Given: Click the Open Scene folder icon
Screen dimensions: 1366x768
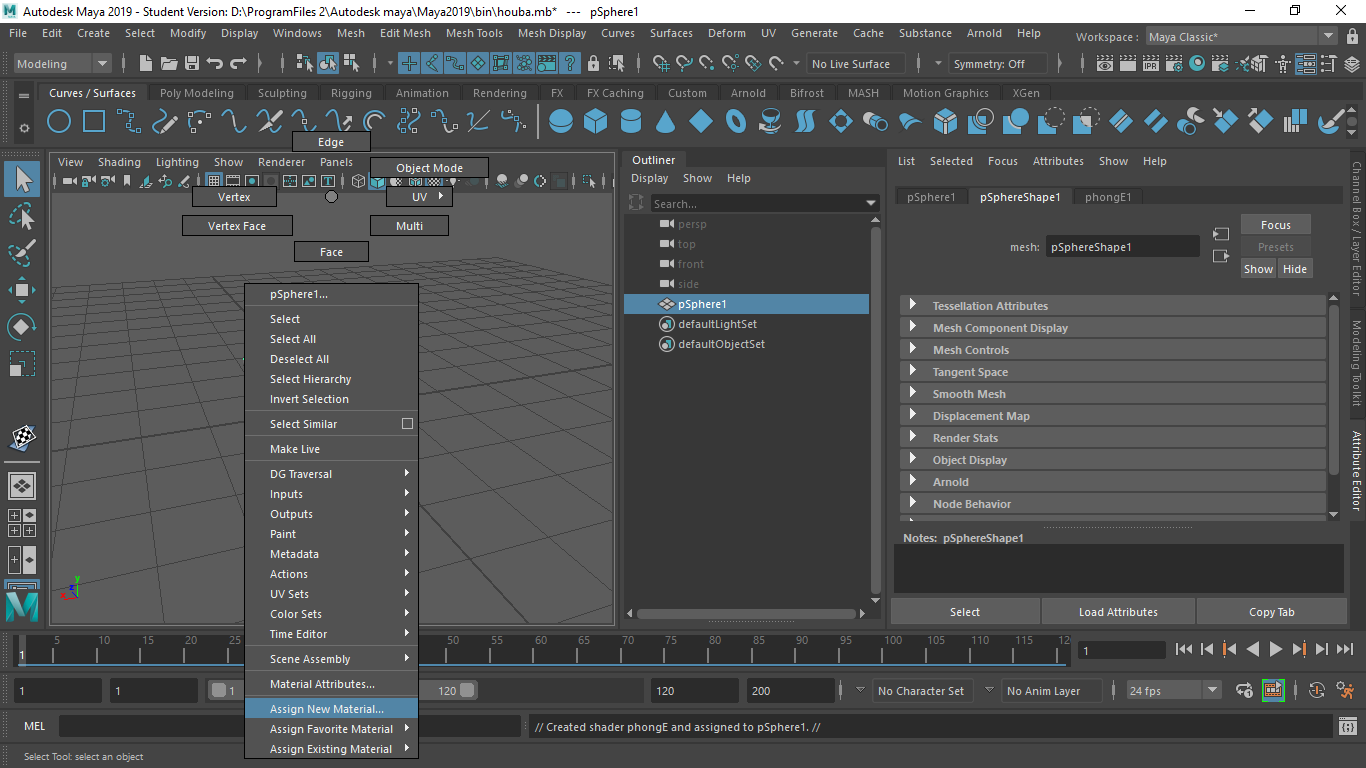Looking at the screenshot, I should [x=168, y=64].
